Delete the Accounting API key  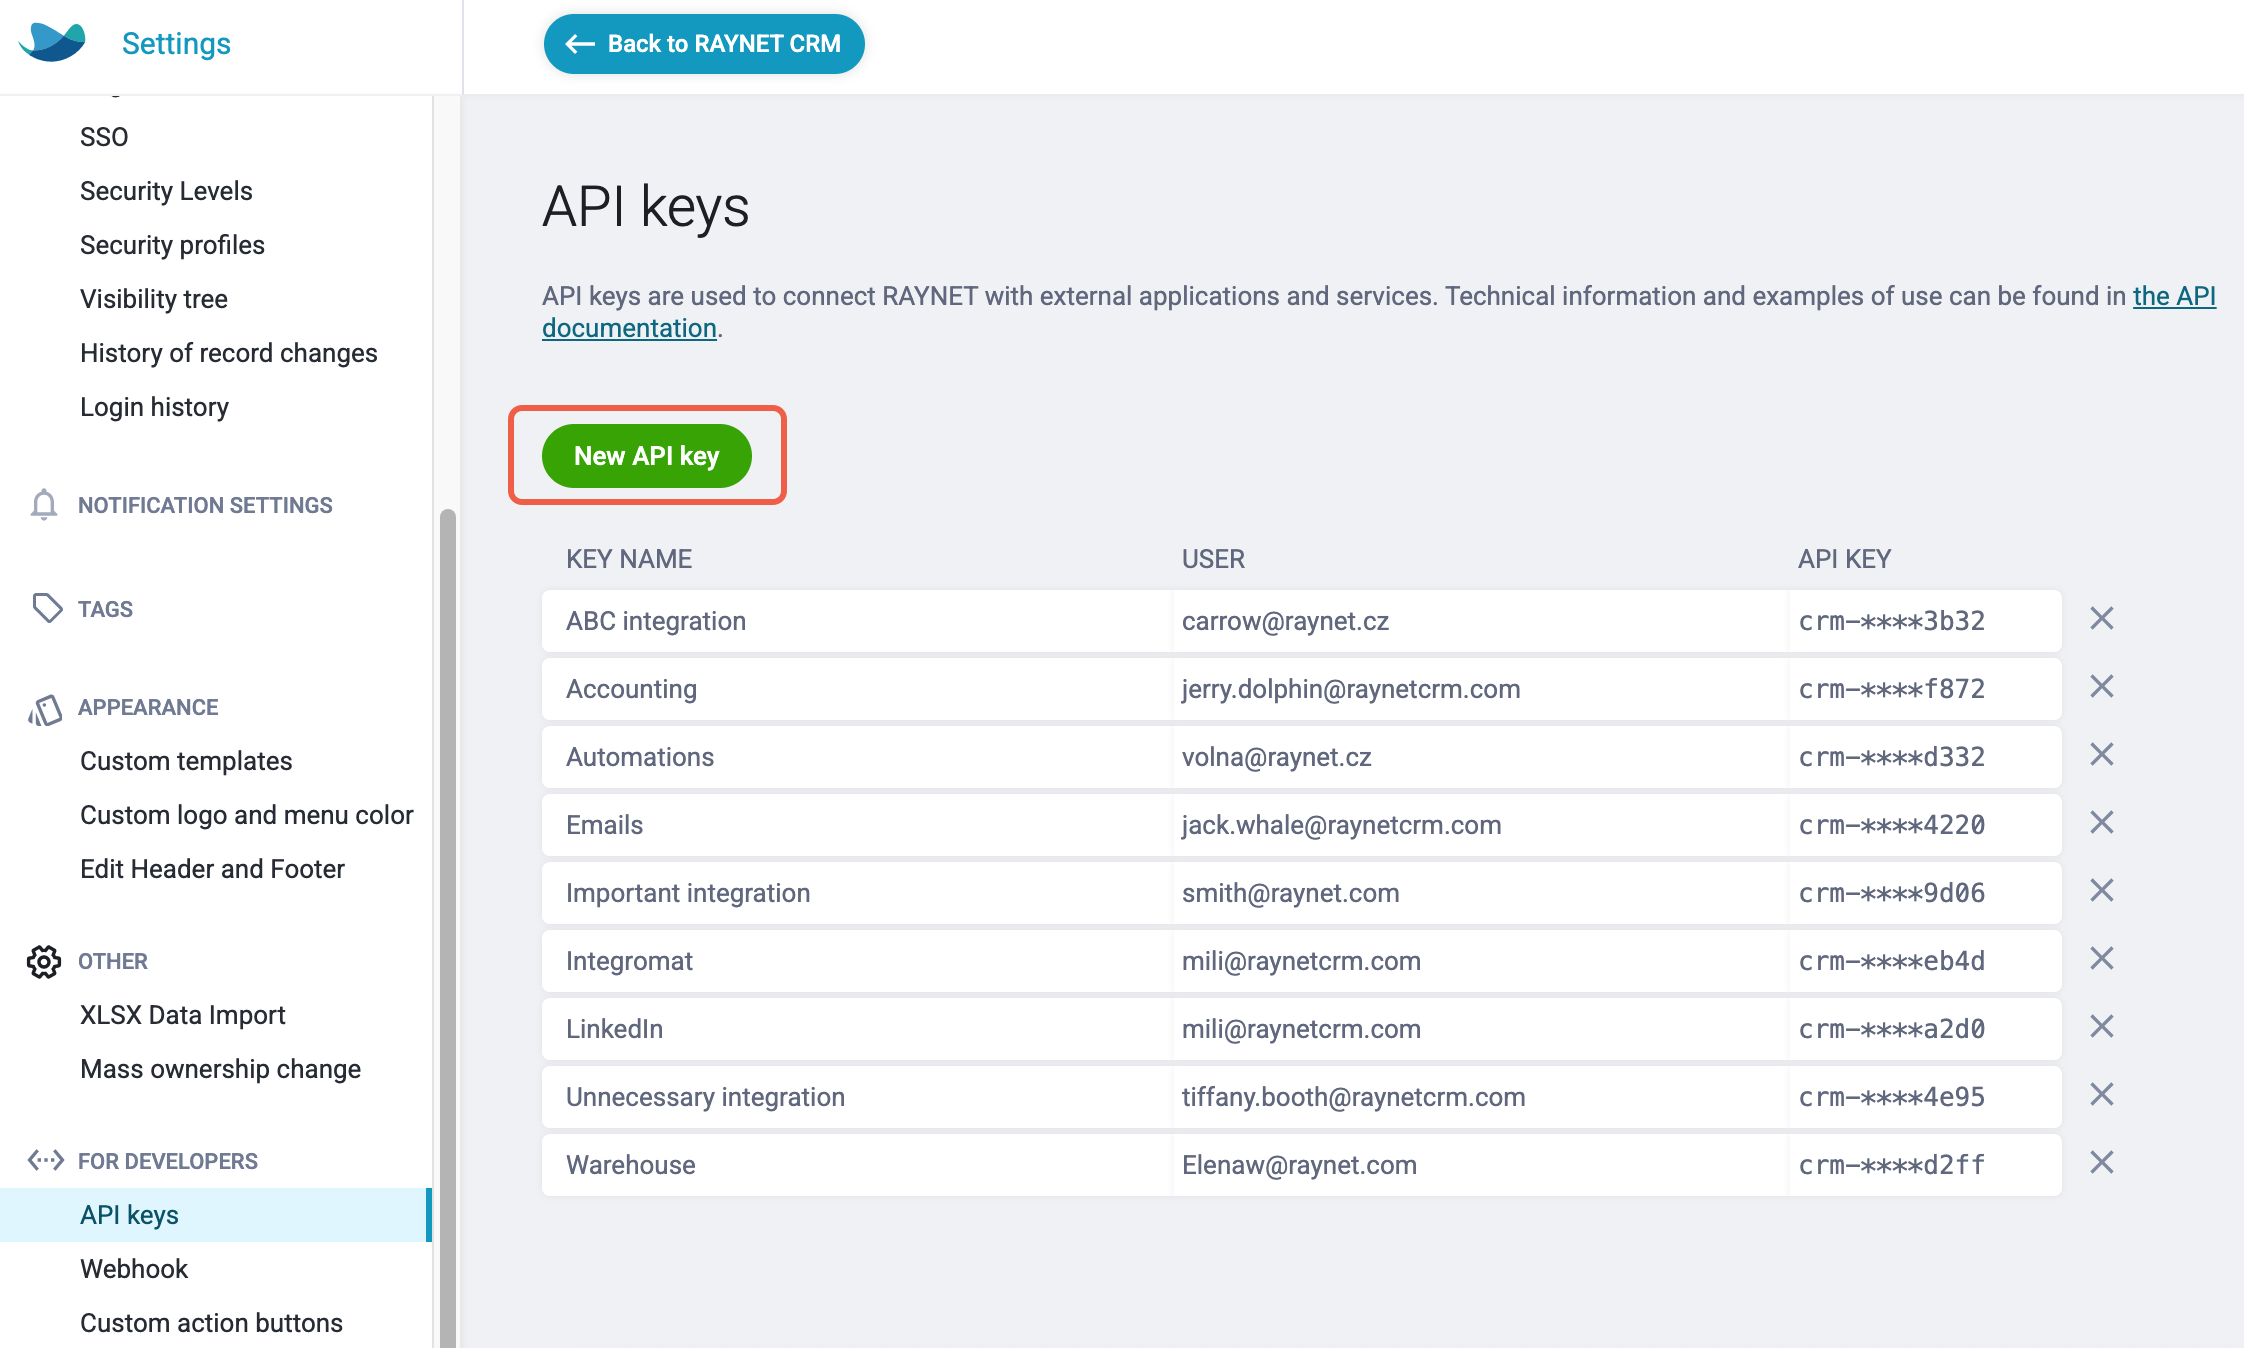[x=2102, y=687]
